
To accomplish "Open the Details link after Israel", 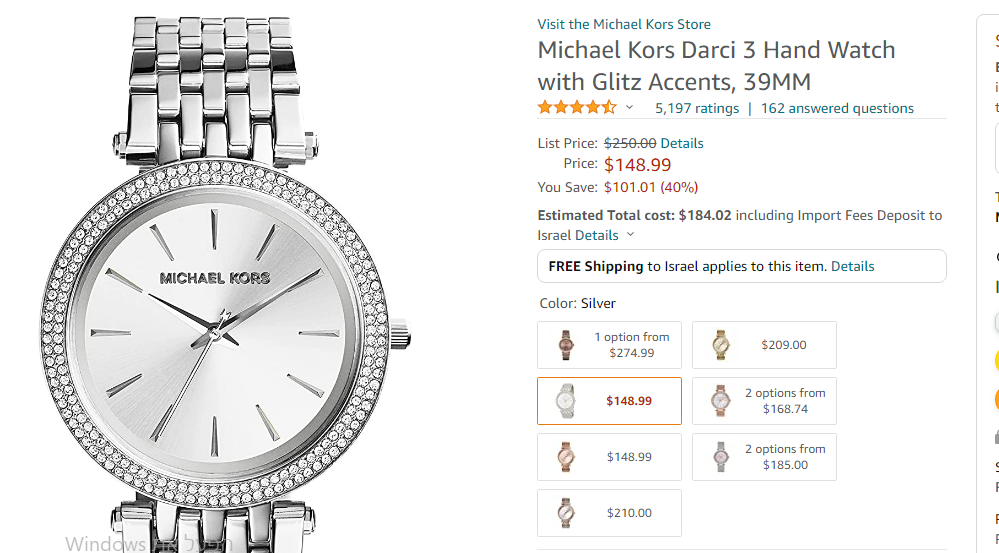I will point(597,236).
